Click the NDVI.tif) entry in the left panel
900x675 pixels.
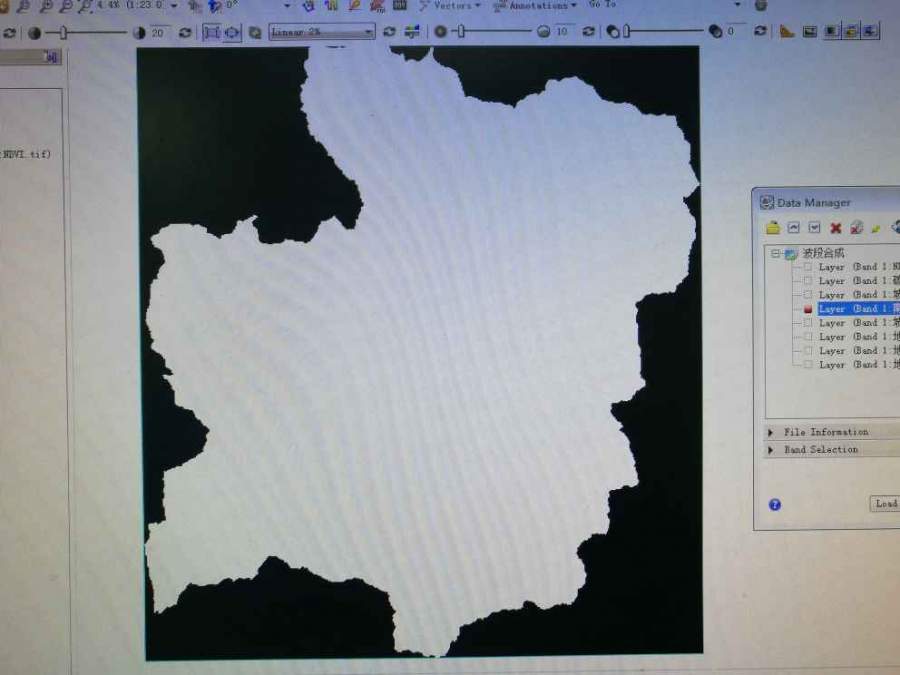pos(26,154)
